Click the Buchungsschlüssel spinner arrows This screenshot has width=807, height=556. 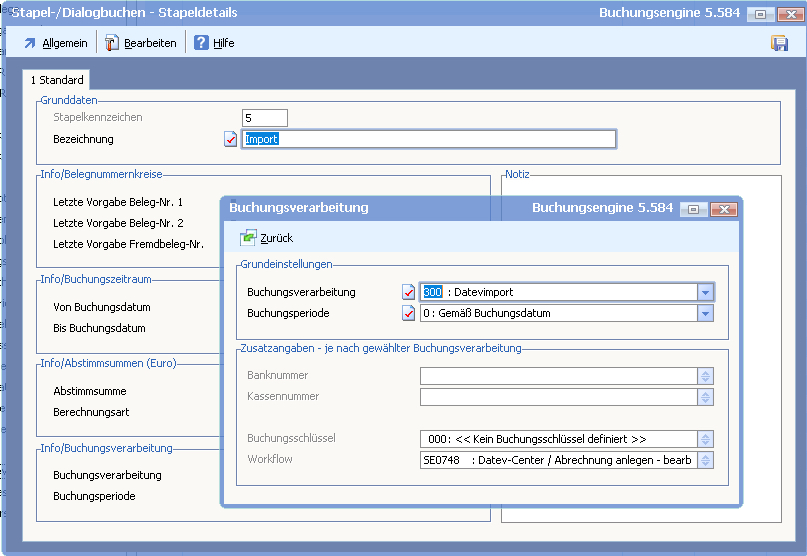(x=705, y=439)
